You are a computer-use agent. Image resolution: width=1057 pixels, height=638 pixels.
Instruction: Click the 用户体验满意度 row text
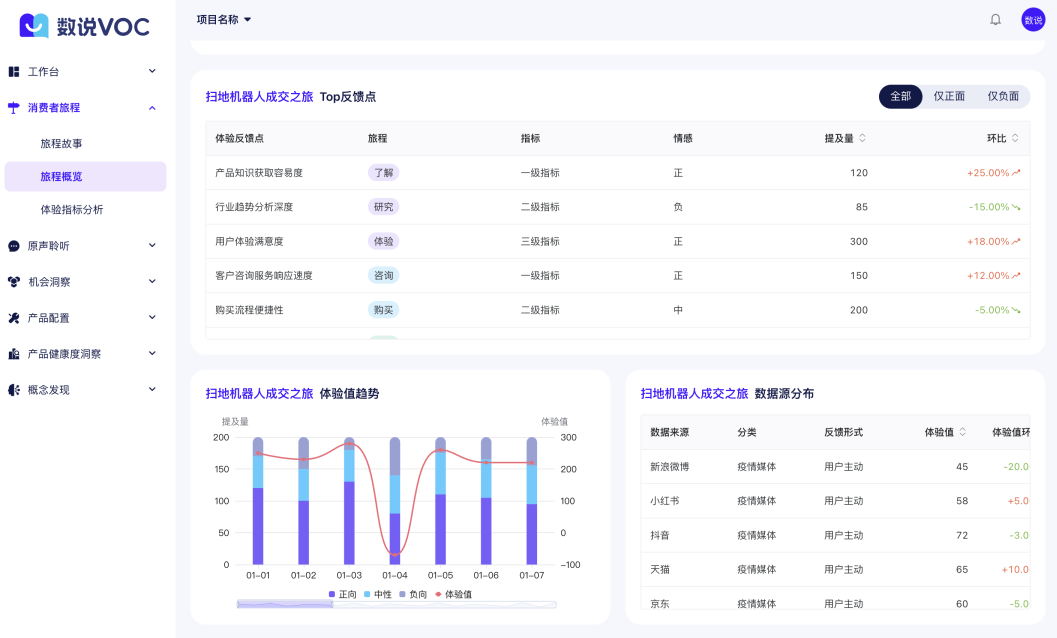[x=249, y=241]
